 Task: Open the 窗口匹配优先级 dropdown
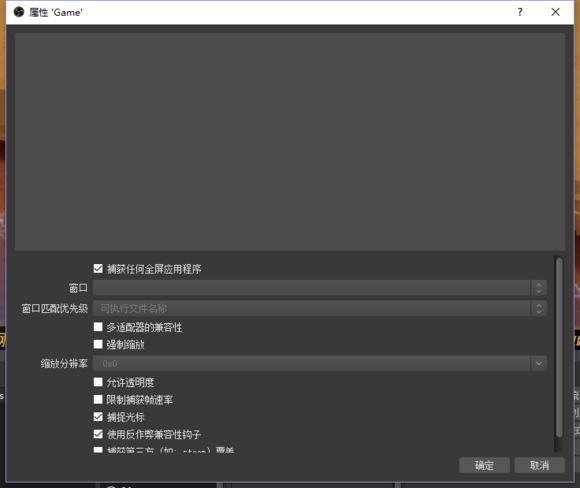click(x=320, y=308)
